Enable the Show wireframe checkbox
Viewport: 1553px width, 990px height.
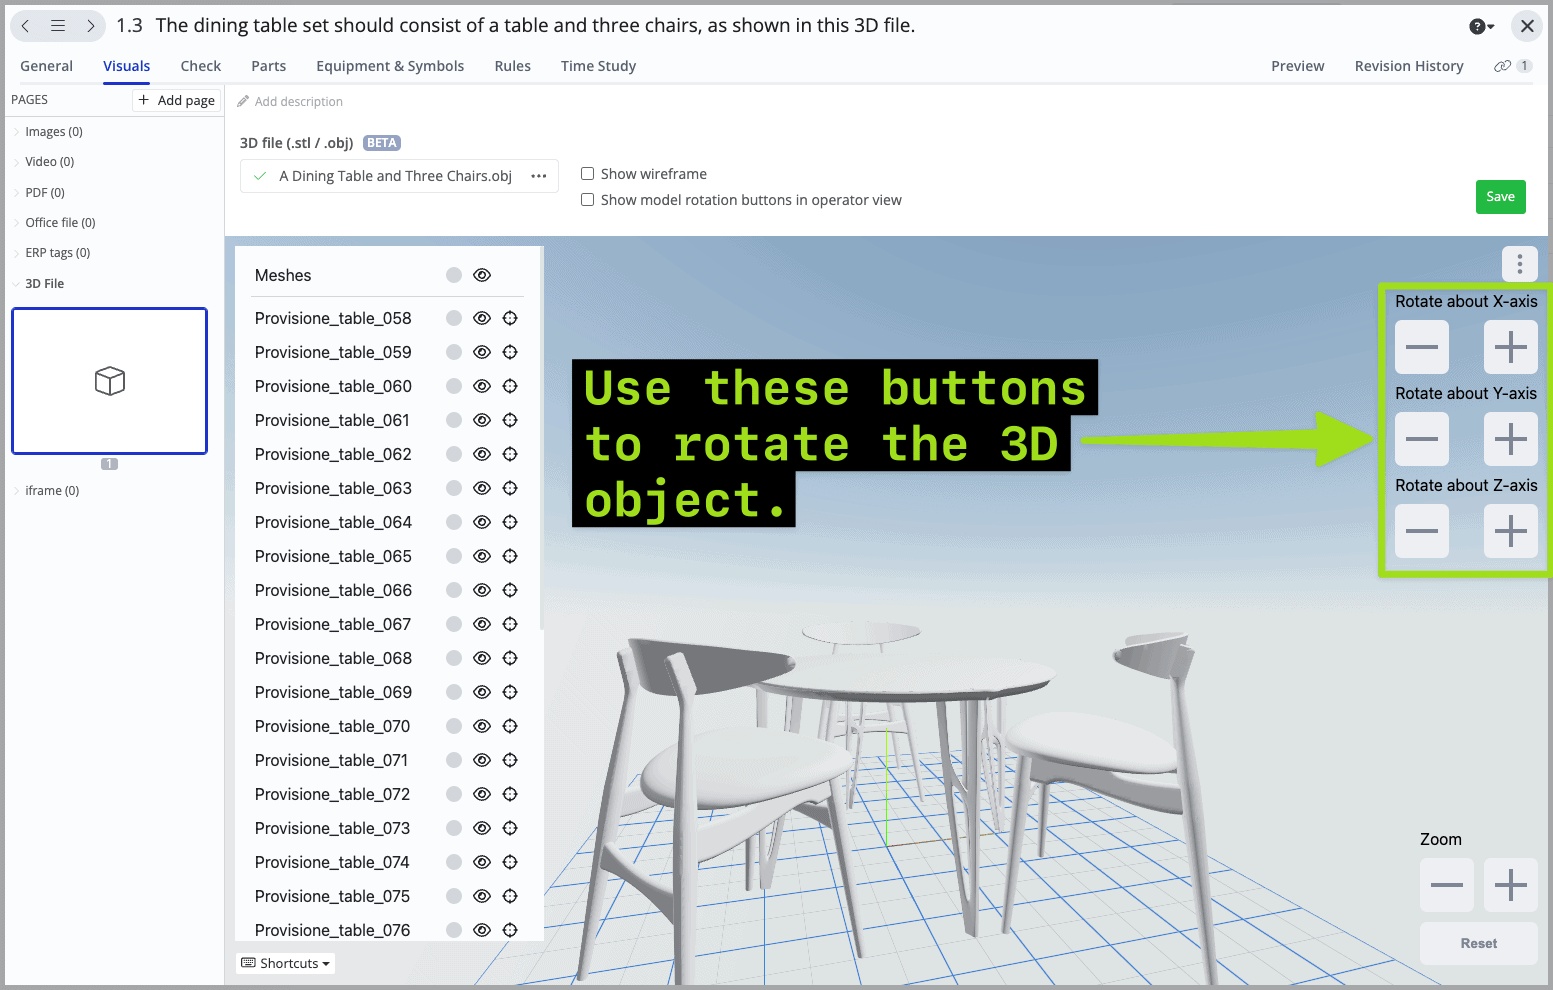(x=587, y=173)
